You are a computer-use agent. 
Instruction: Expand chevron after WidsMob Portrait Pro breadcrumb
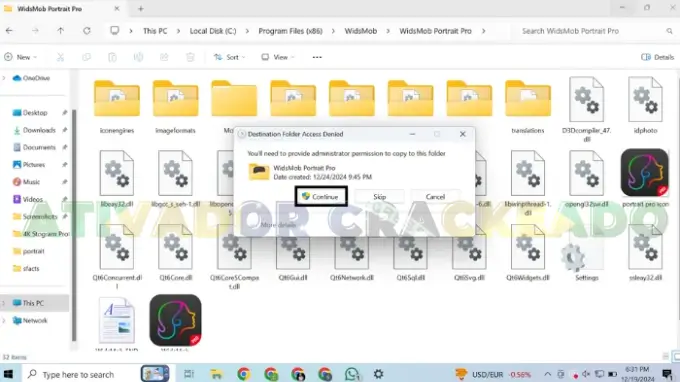pos(484,31)
